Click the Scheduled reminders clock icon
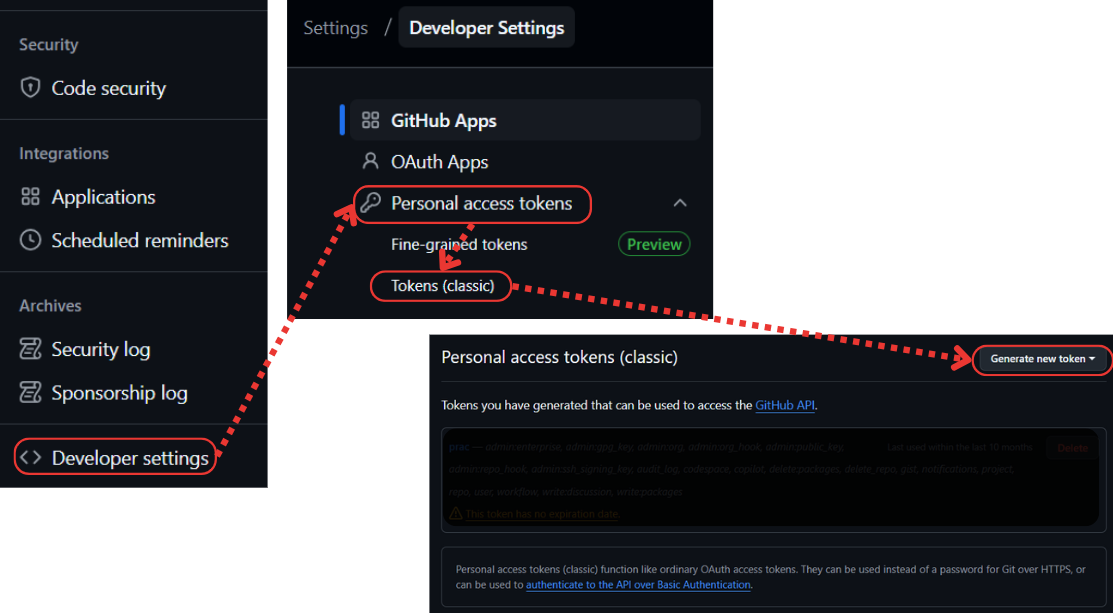This screenshot has width=1113, height=613. point(30,241)
